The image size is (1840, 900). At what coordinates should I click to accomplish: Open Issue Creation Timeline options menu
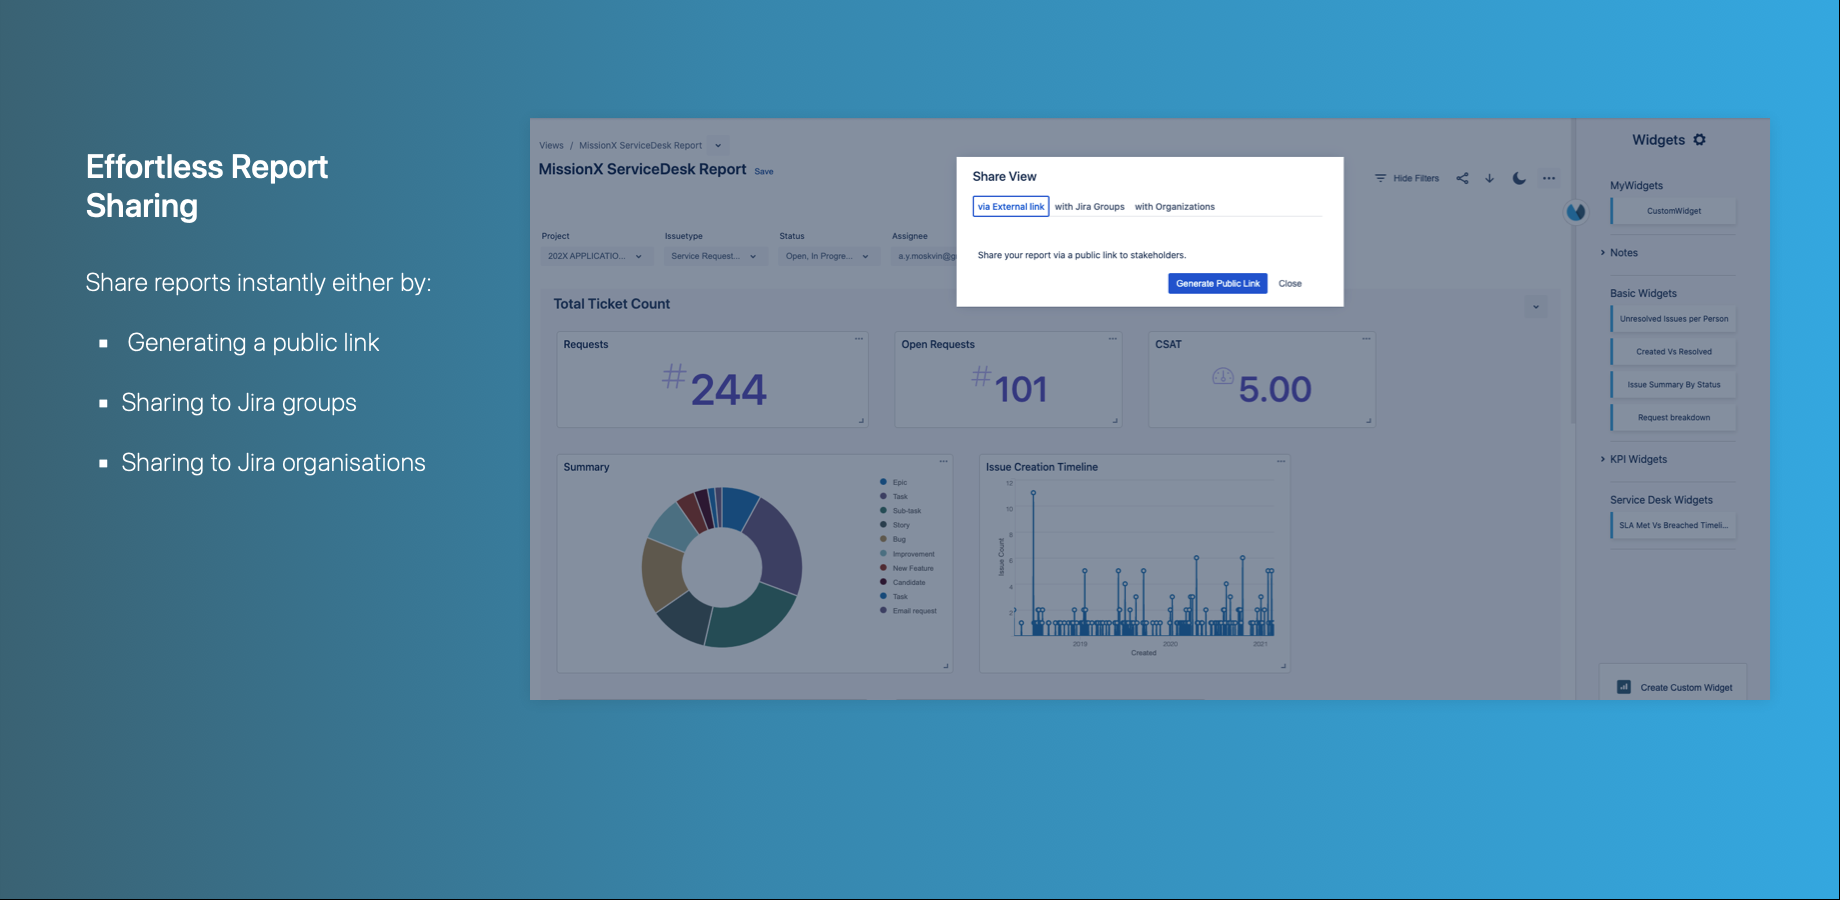click(x=1280, y=461)
